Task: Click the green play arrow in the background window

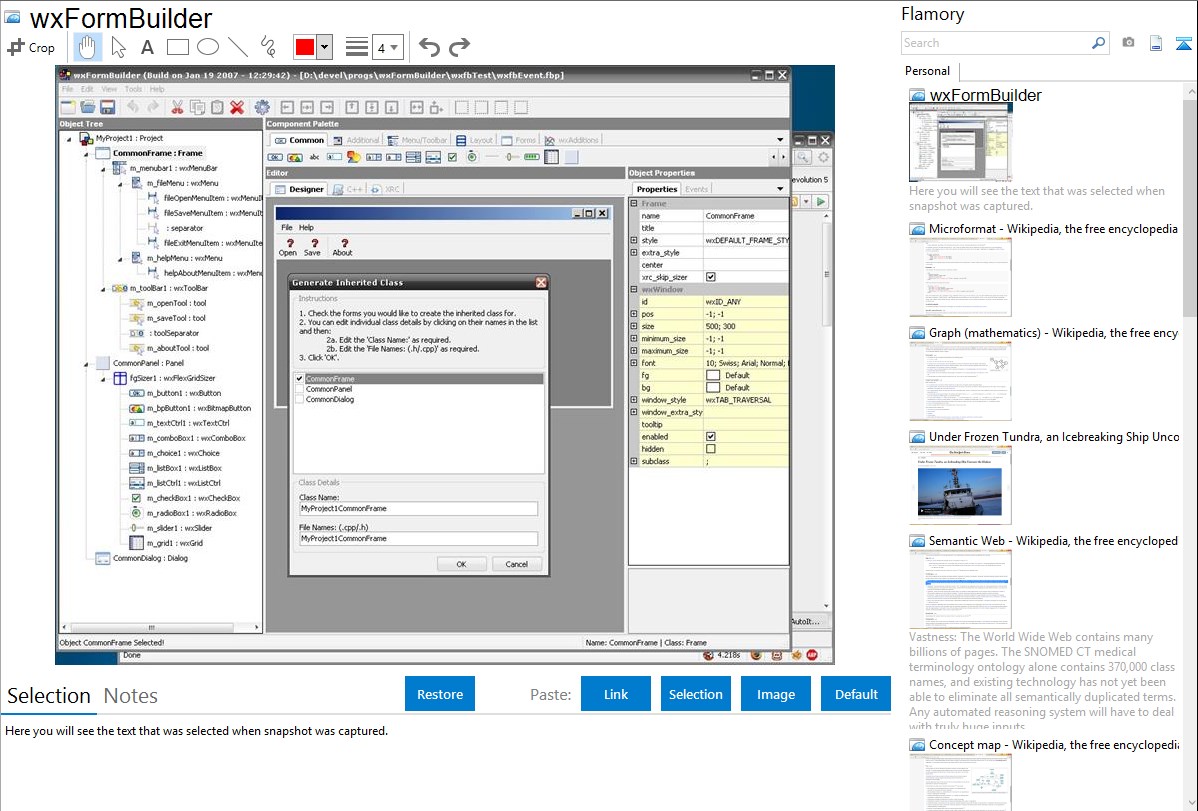Action: [821, 202]
